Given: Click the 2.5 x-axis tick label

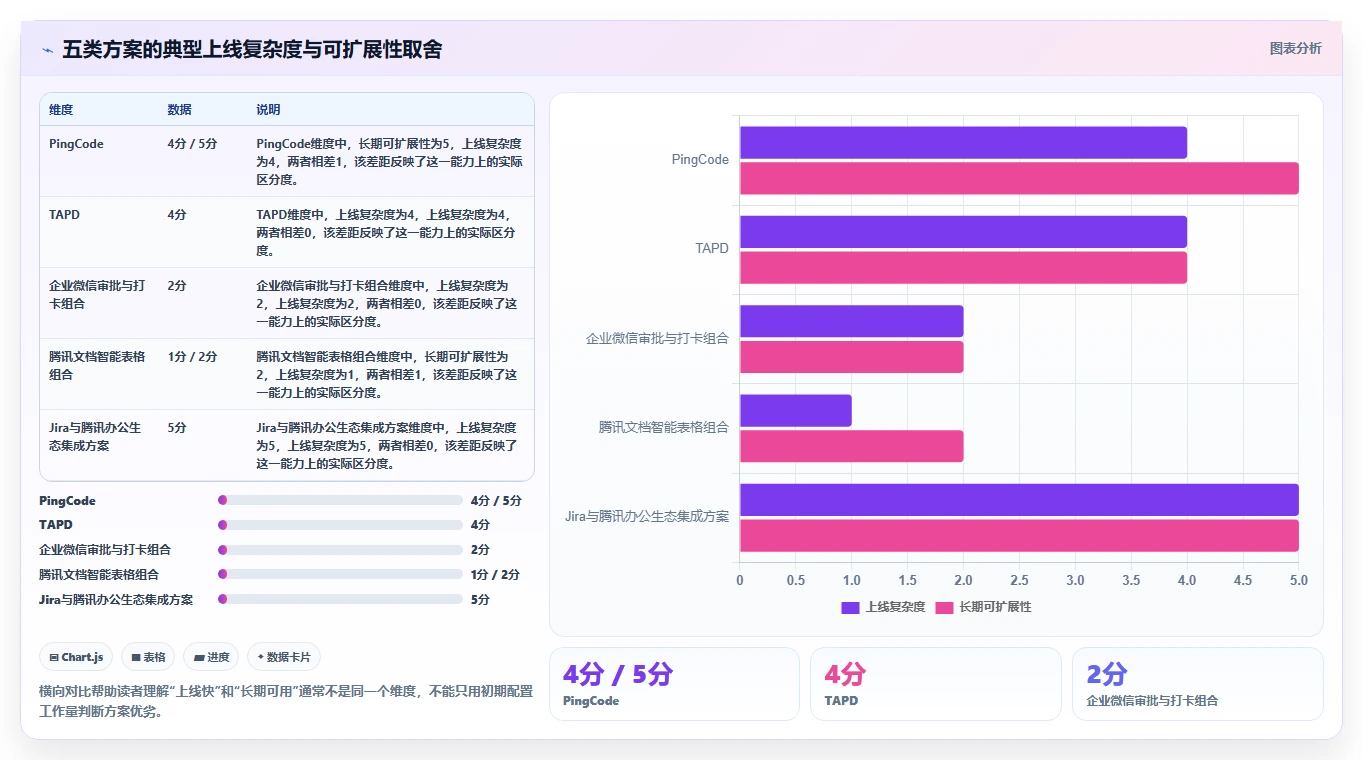Looking at the screenshot, I should (x=1019, y=581).
